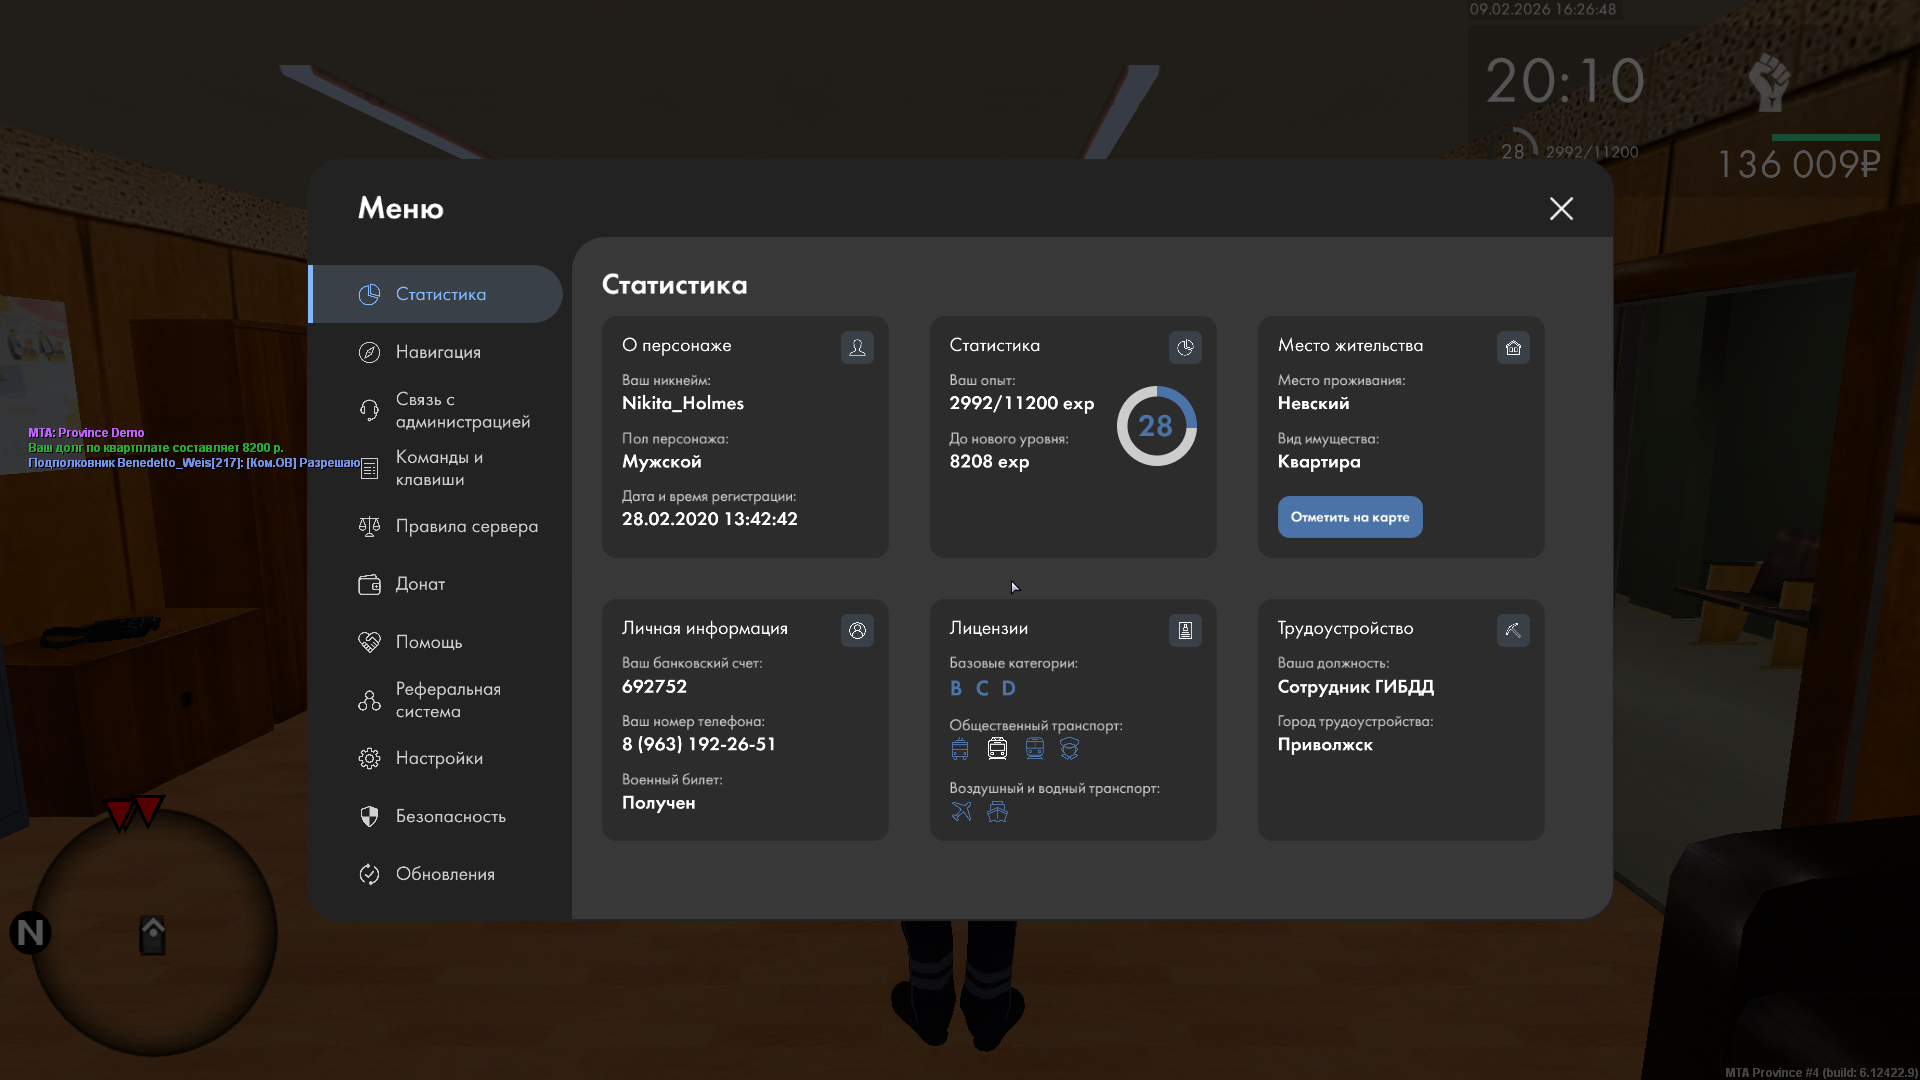Click the house icon in Место жительства card
The height and width of the screenshot is (1080, 1920).
(1513, 347)
